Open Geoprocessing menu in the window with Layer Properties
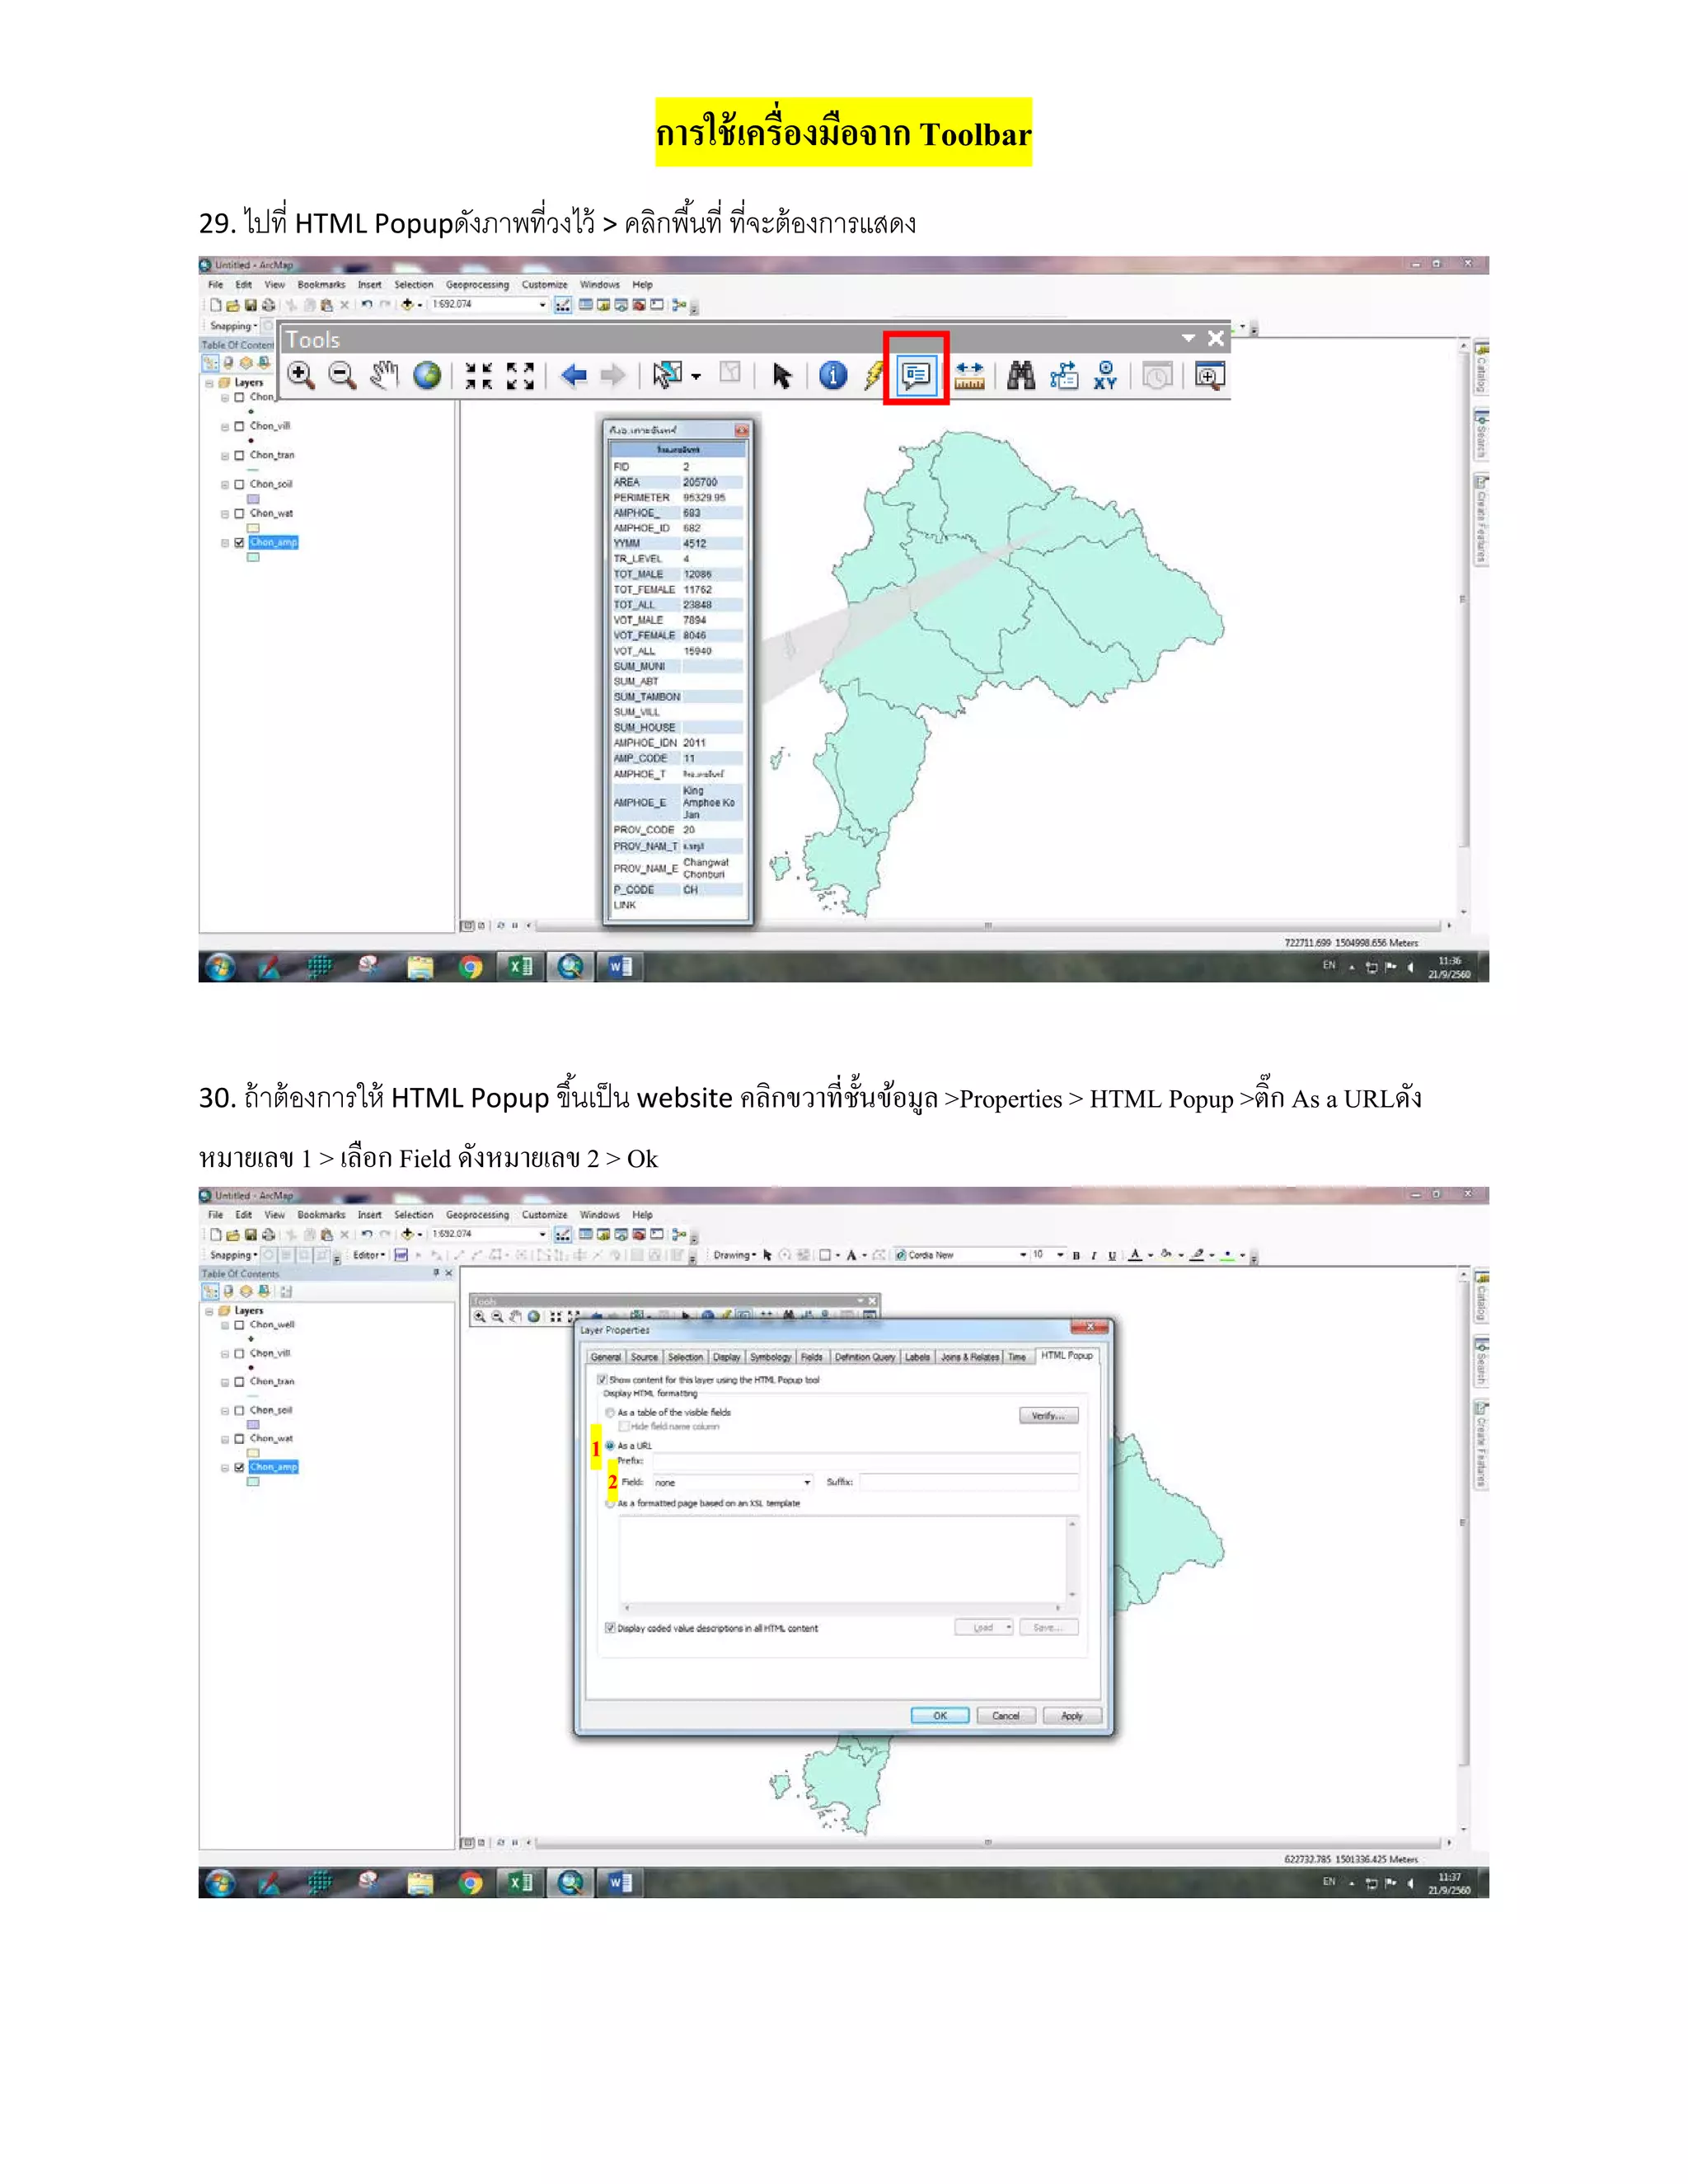The height and width of the screenshot is (2184, 1688). tap(477, 1215)
